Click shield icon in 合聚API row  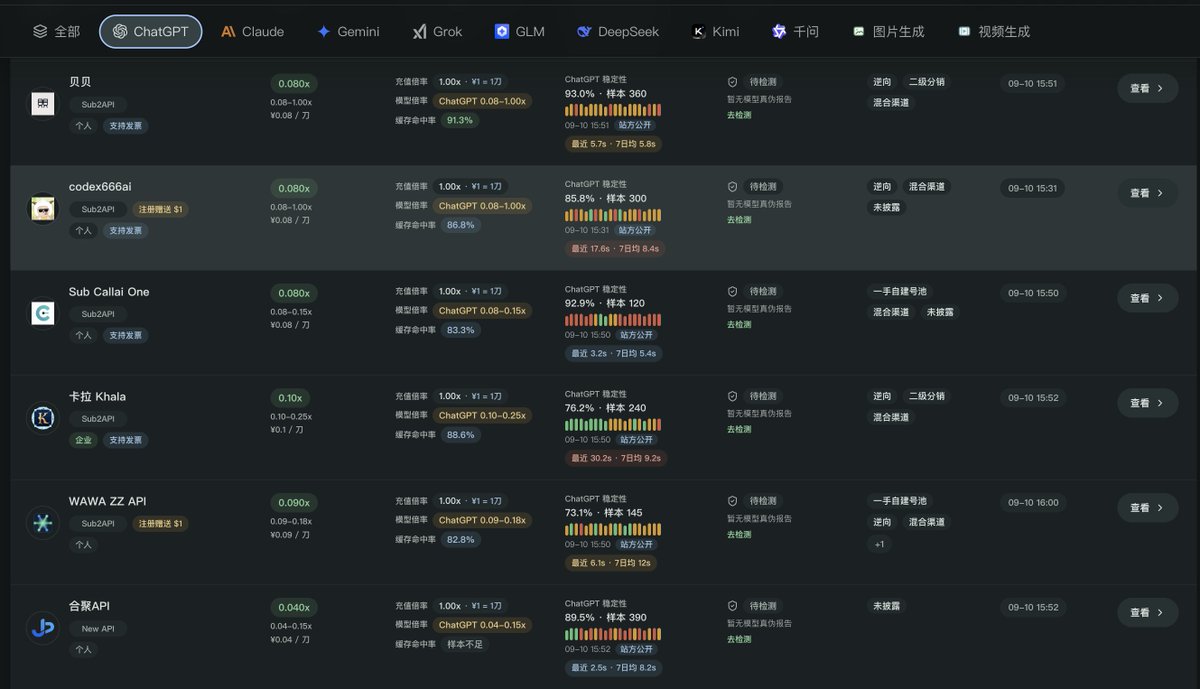click(x=733, y=606)
